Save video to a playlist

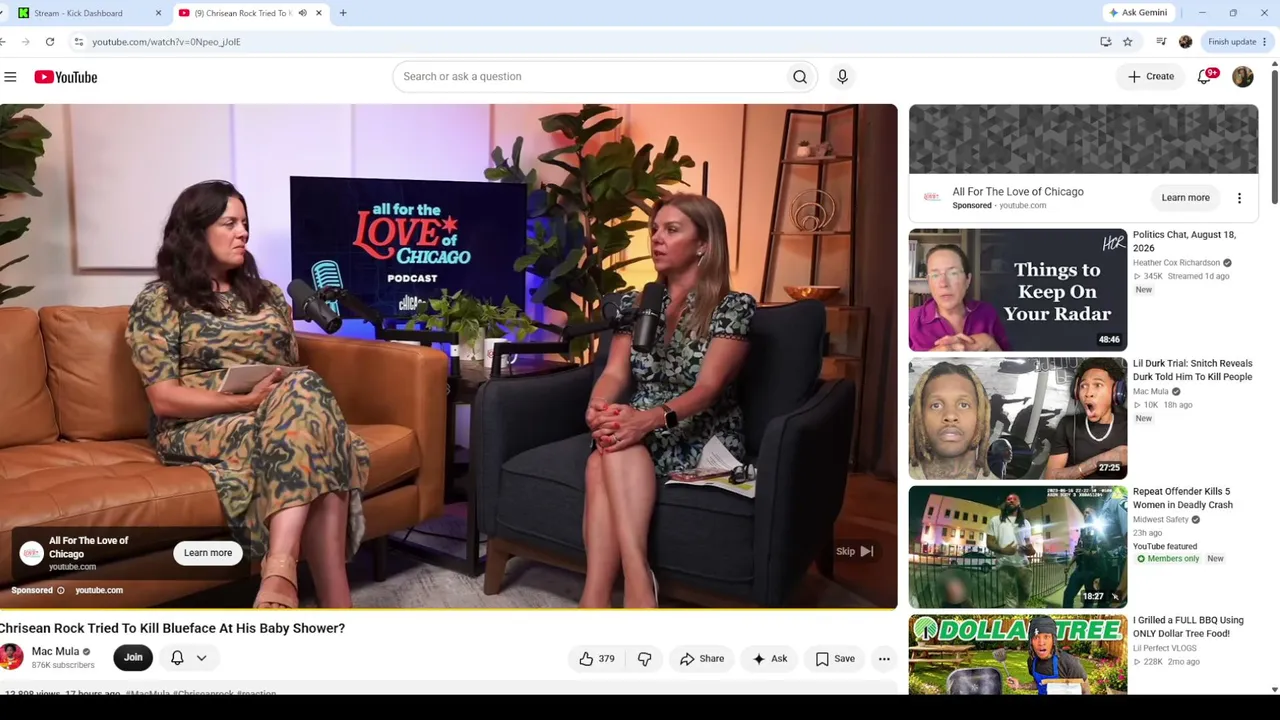click(835, 659)
